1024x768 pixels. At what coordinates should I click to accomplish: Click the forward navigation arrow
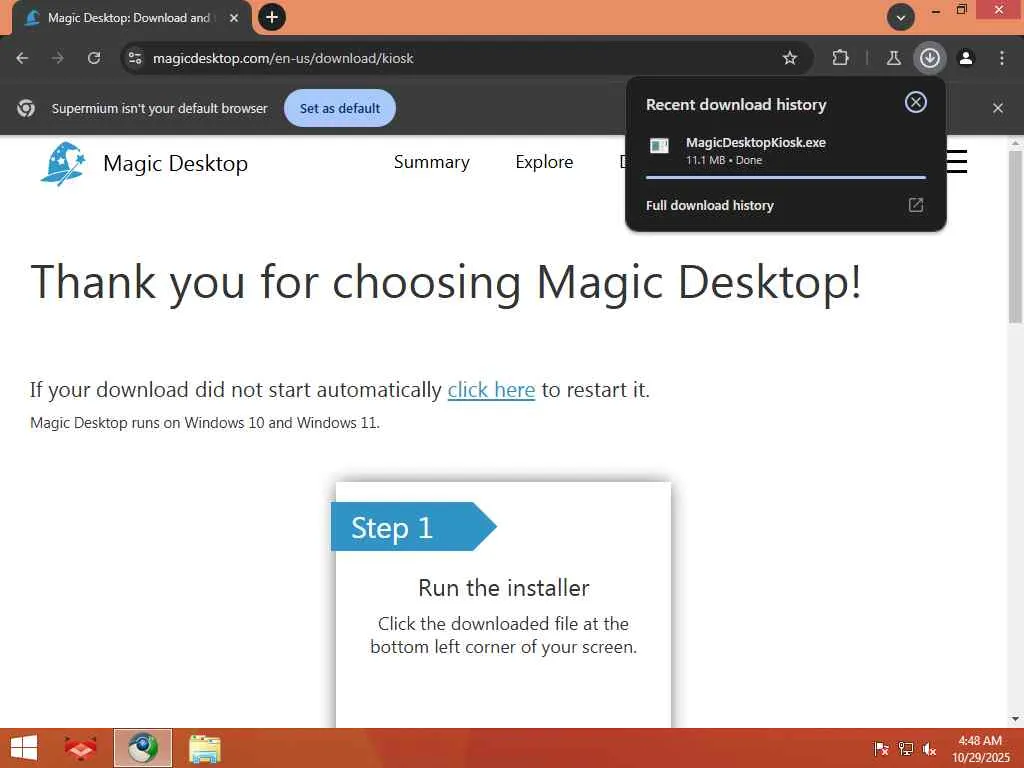tap(58, 58)
